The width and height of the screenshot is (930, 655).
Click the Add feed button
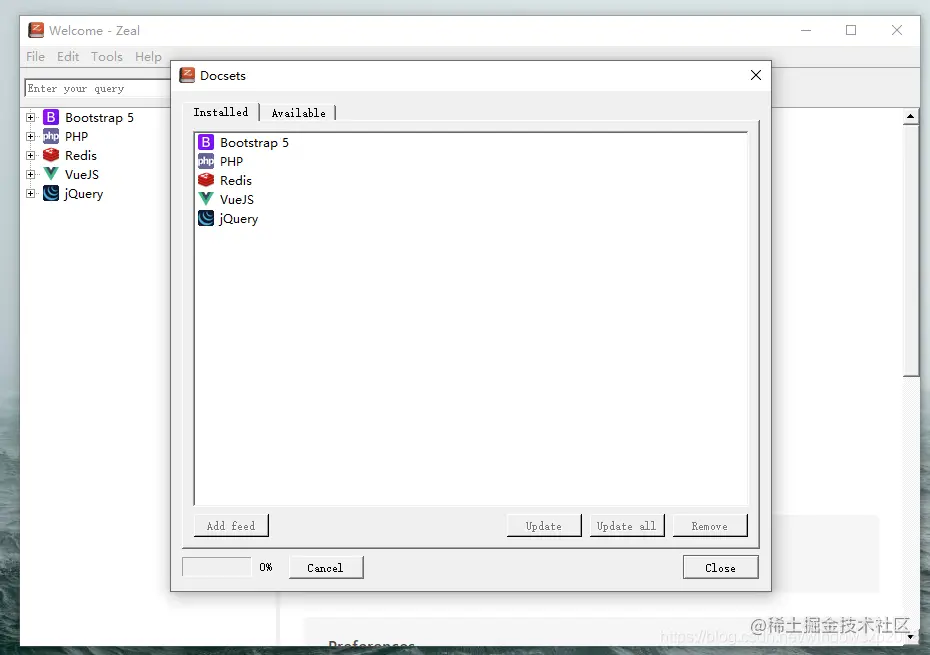click(231, 526)
